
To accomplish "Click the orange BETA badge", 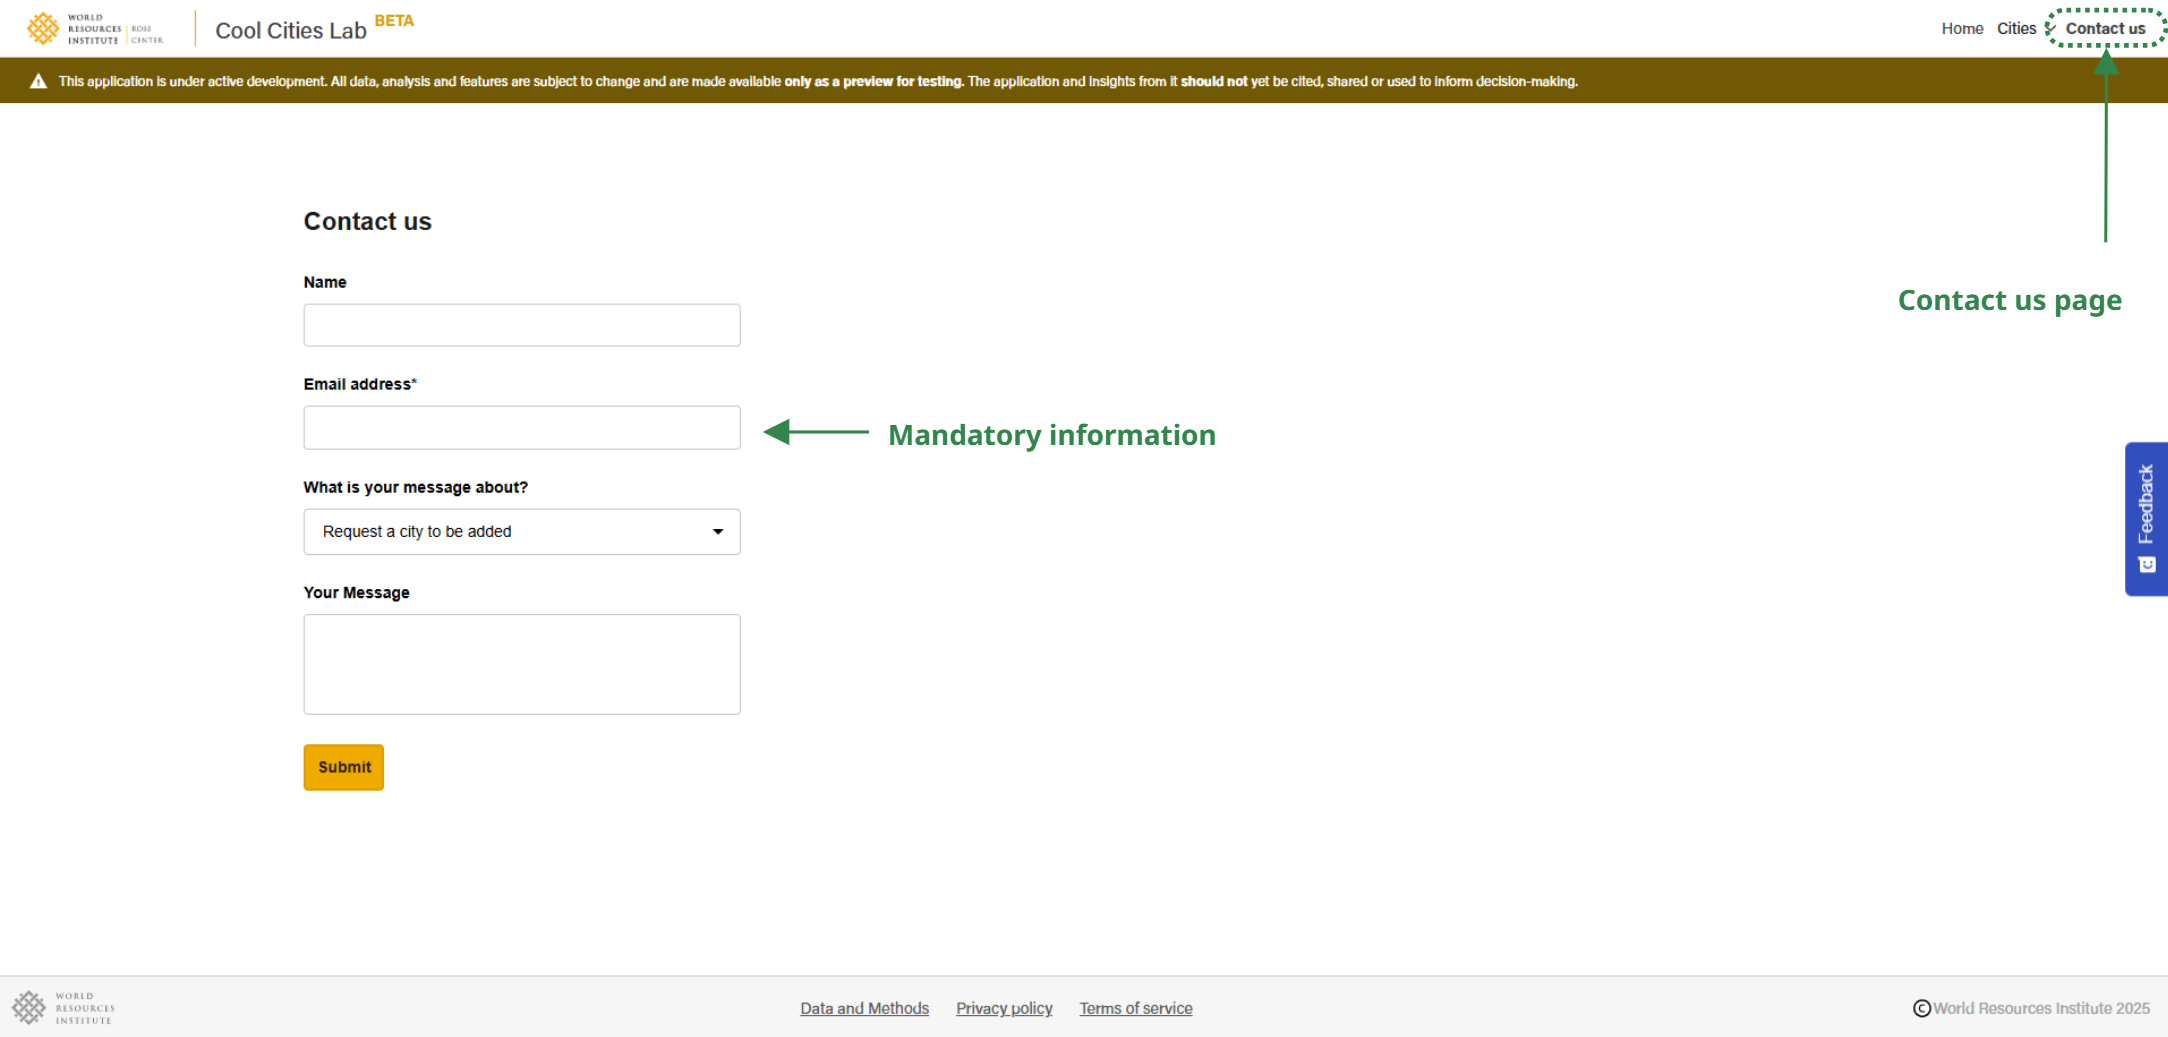I will (x=394, y=21).
